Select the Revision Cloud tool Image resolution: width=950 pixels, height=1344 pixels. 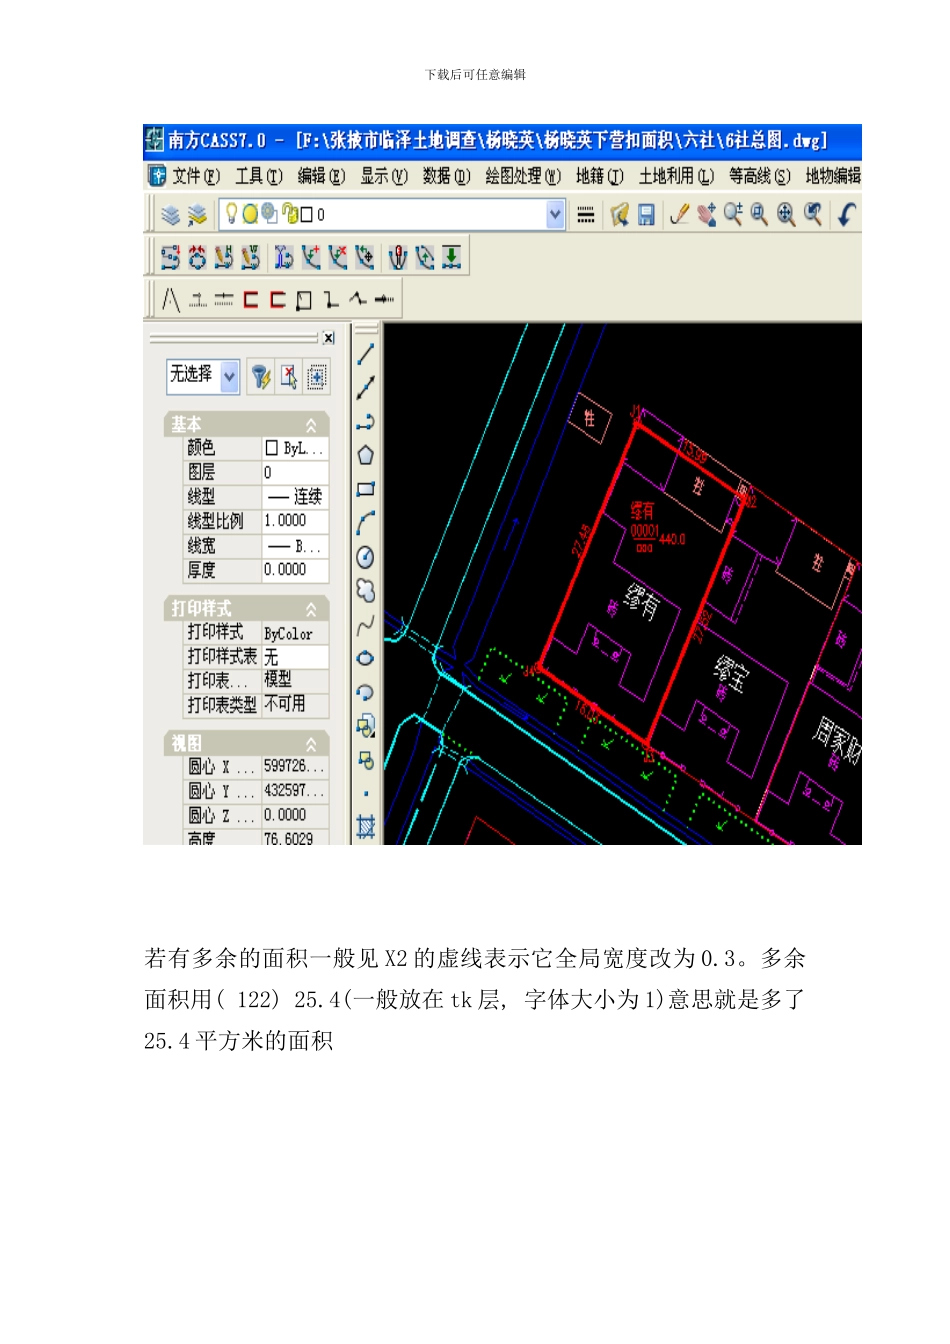pyautogui.click(x=366, y=591)
